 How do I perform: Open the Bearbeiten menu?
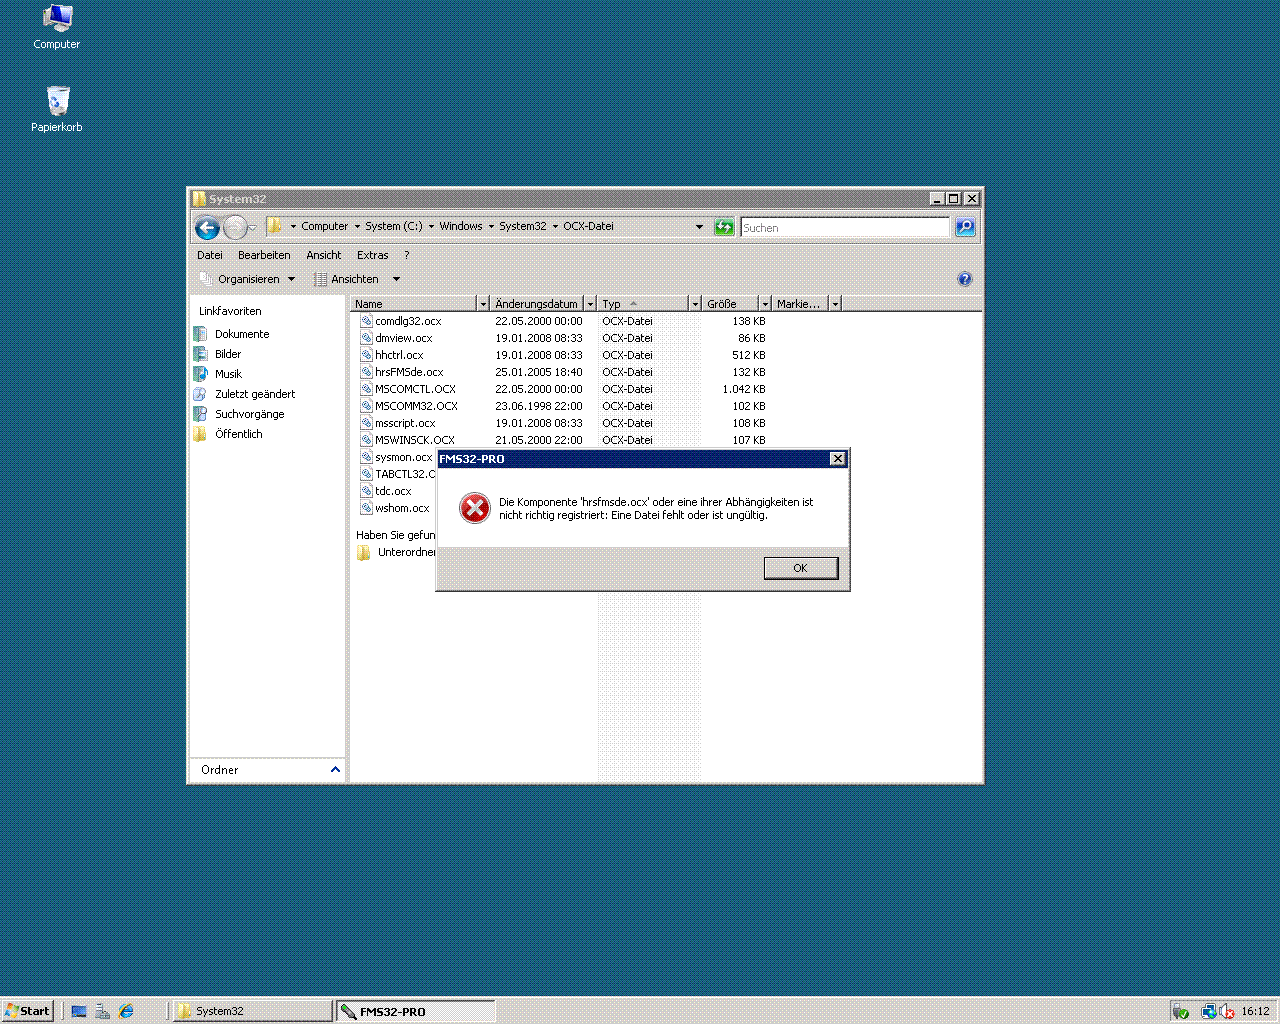pos(264,255)
